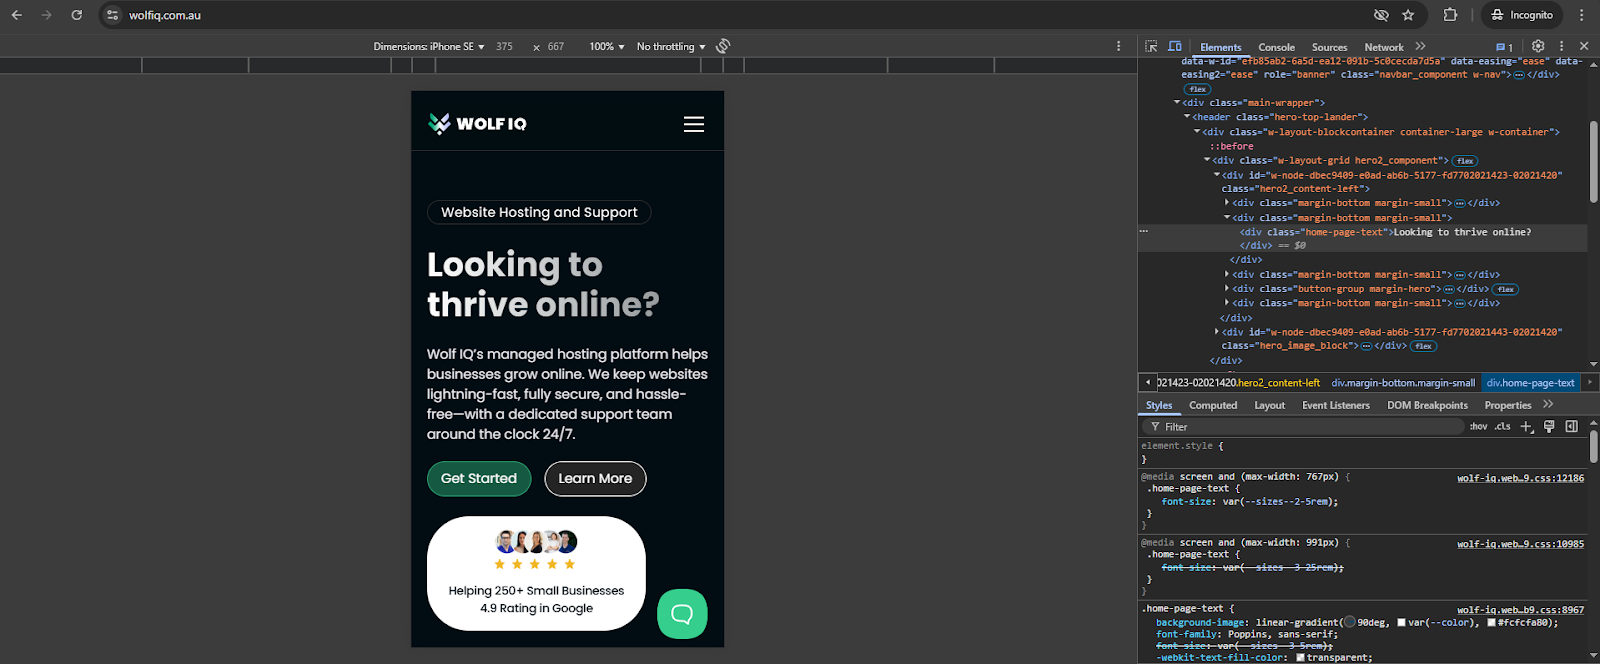Open source link wolf-iq.web…9.css:10985
The width and height of the screenshot is (1600, 664).
point(1520,543)
